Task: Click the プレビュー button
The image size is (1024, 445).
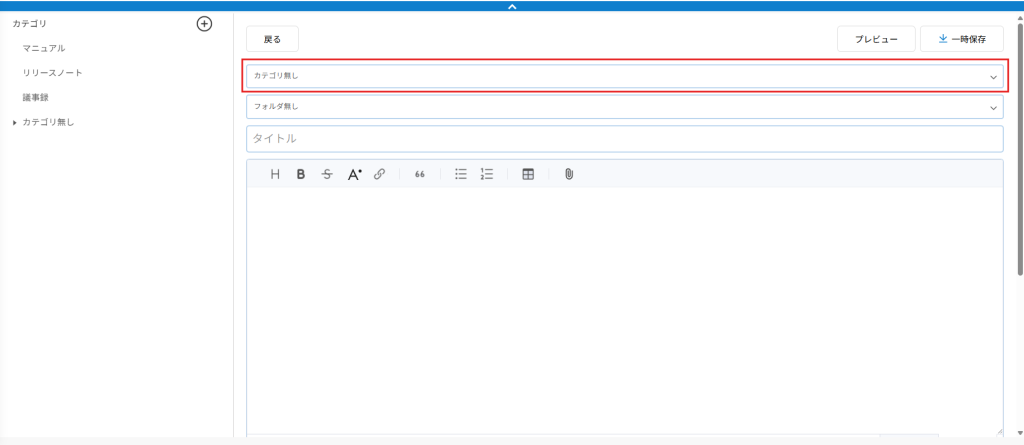Action: pos(876,39)
